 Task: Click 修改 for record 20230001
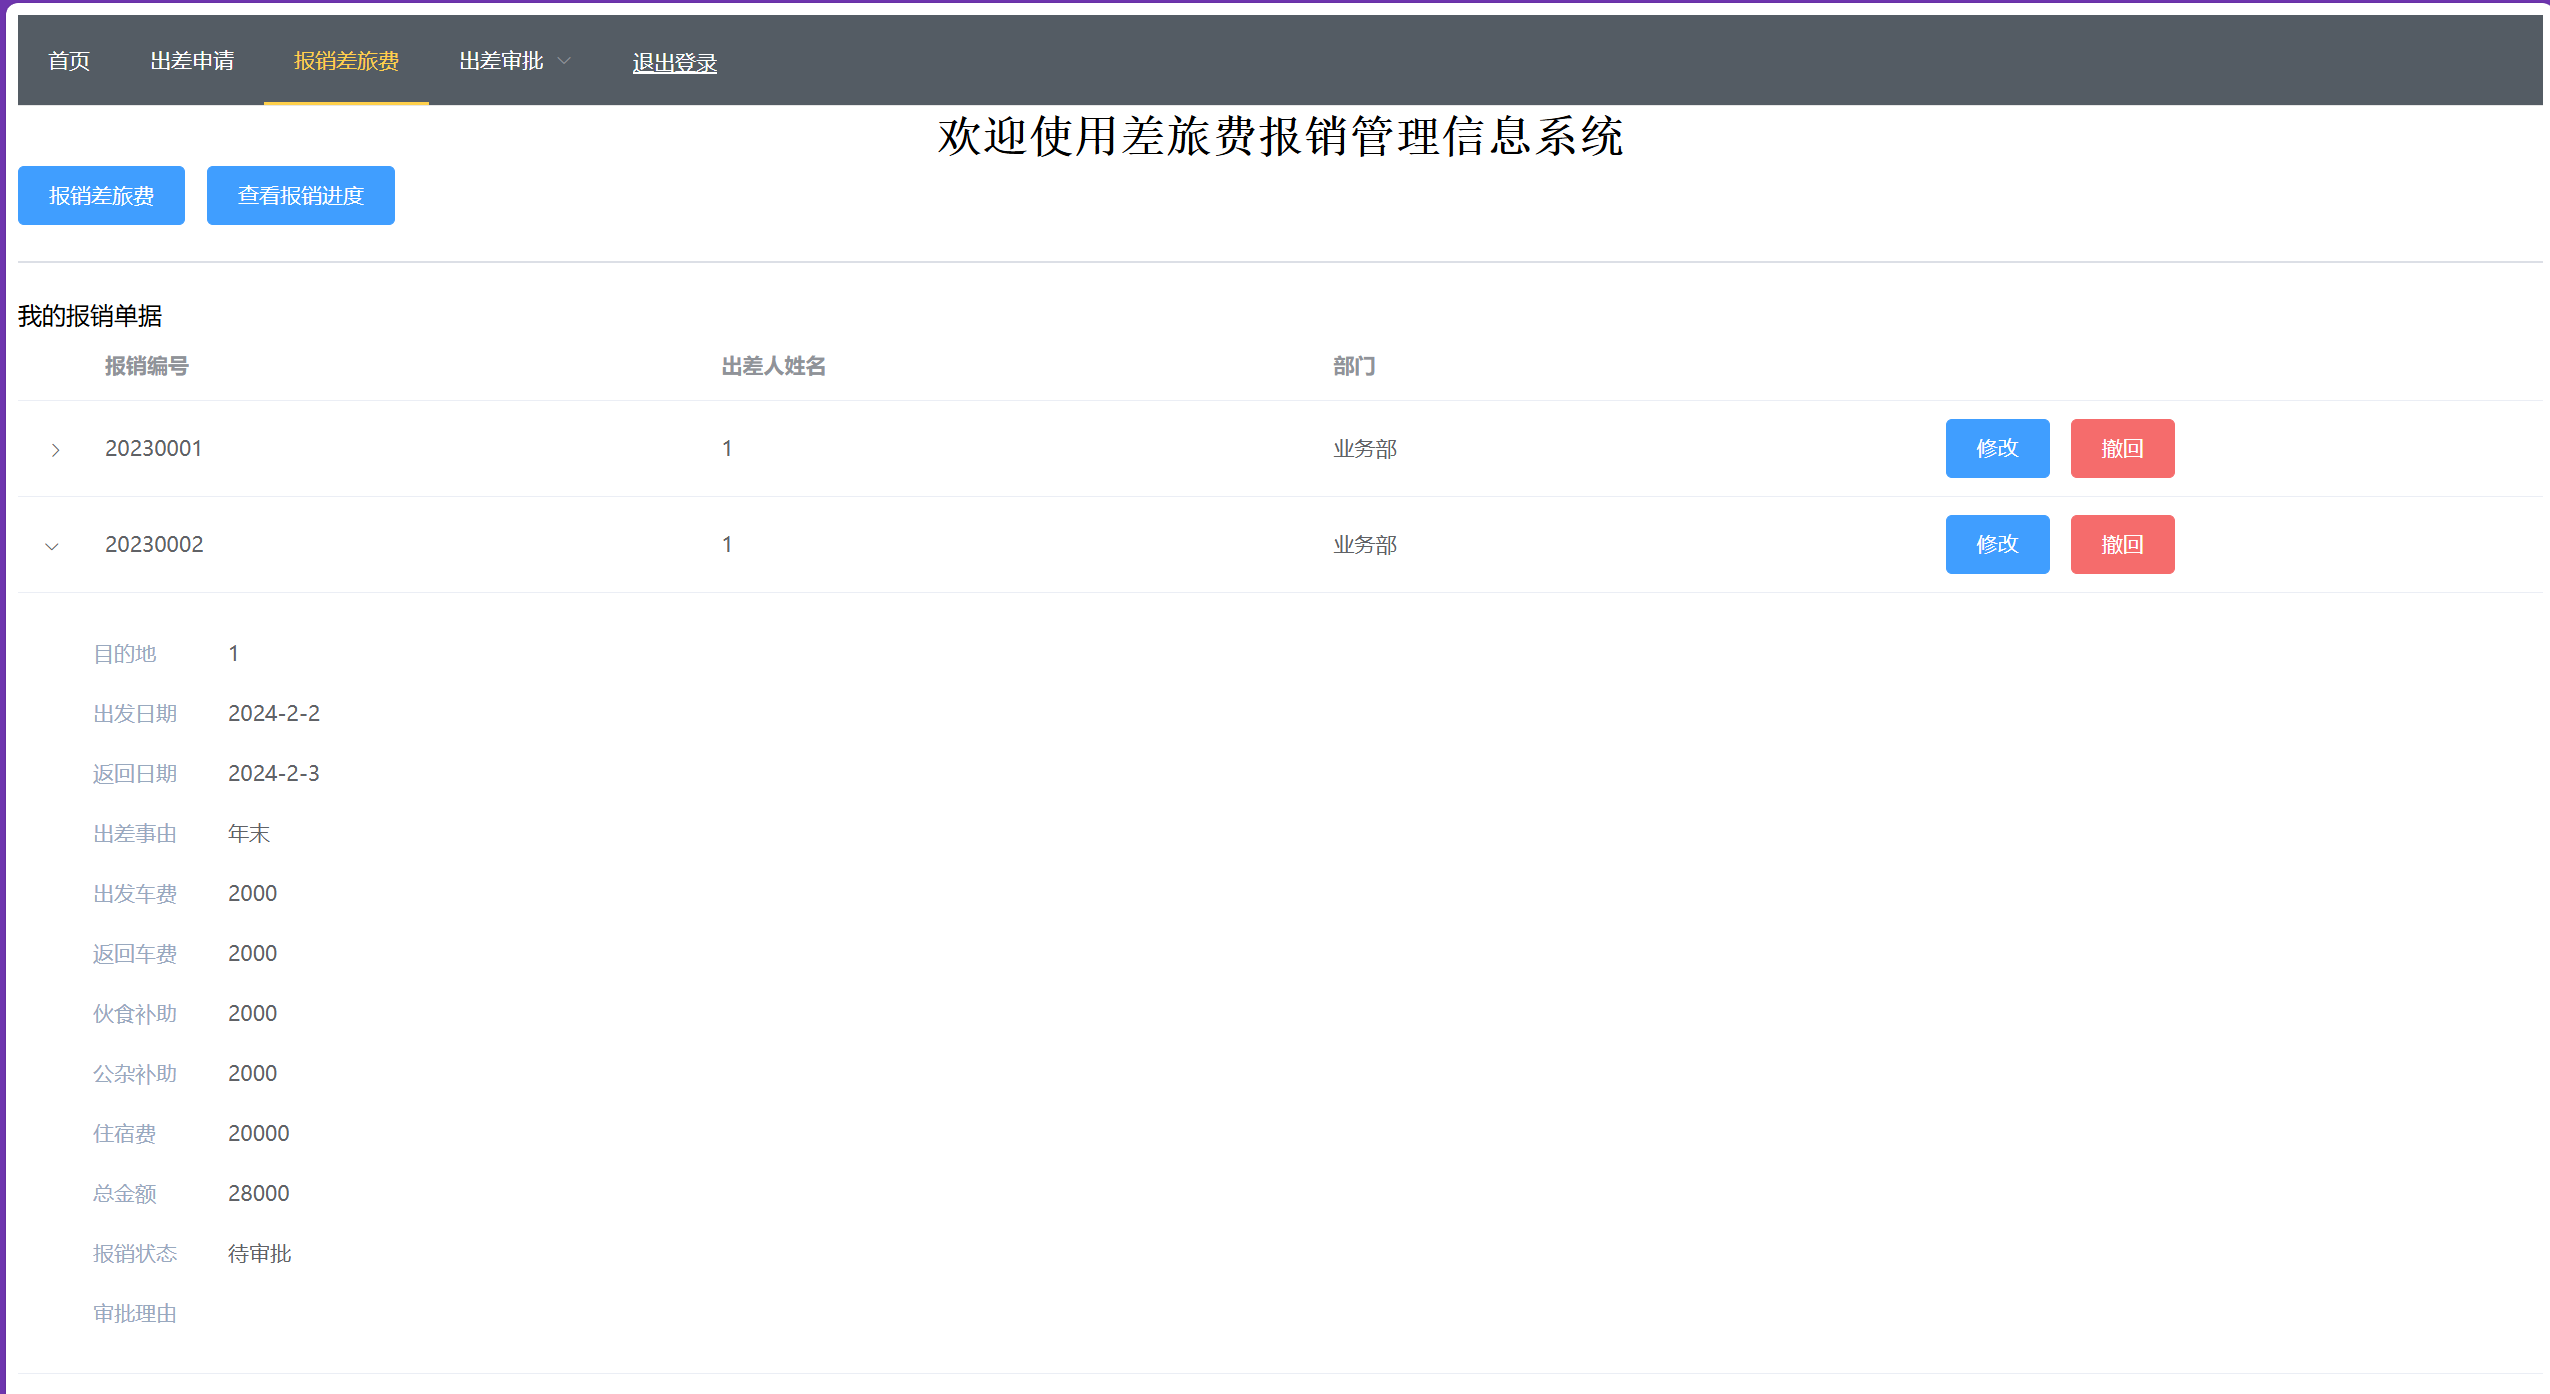coord(1997,449)
